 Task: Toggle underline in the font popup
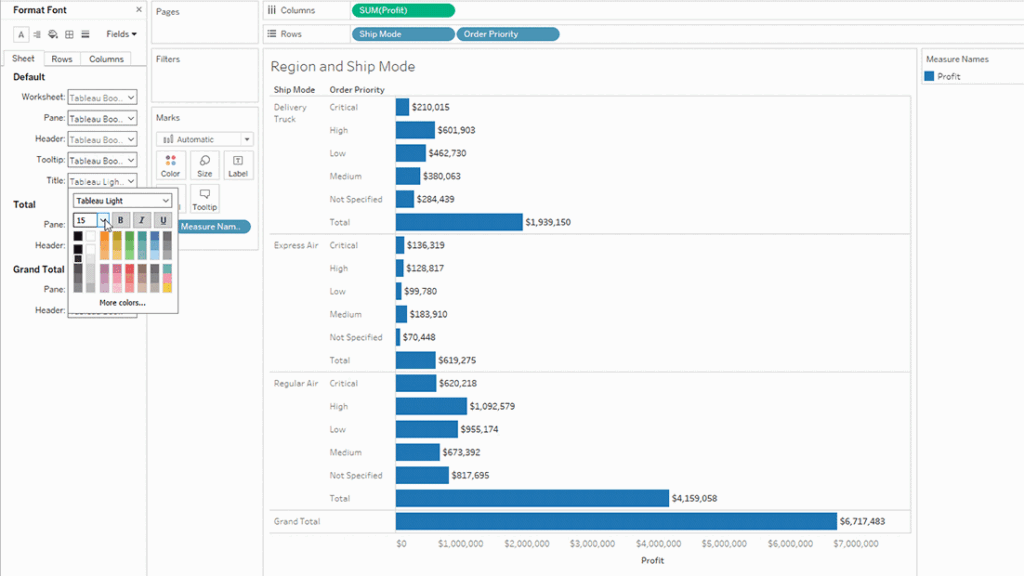click(163, 219)
